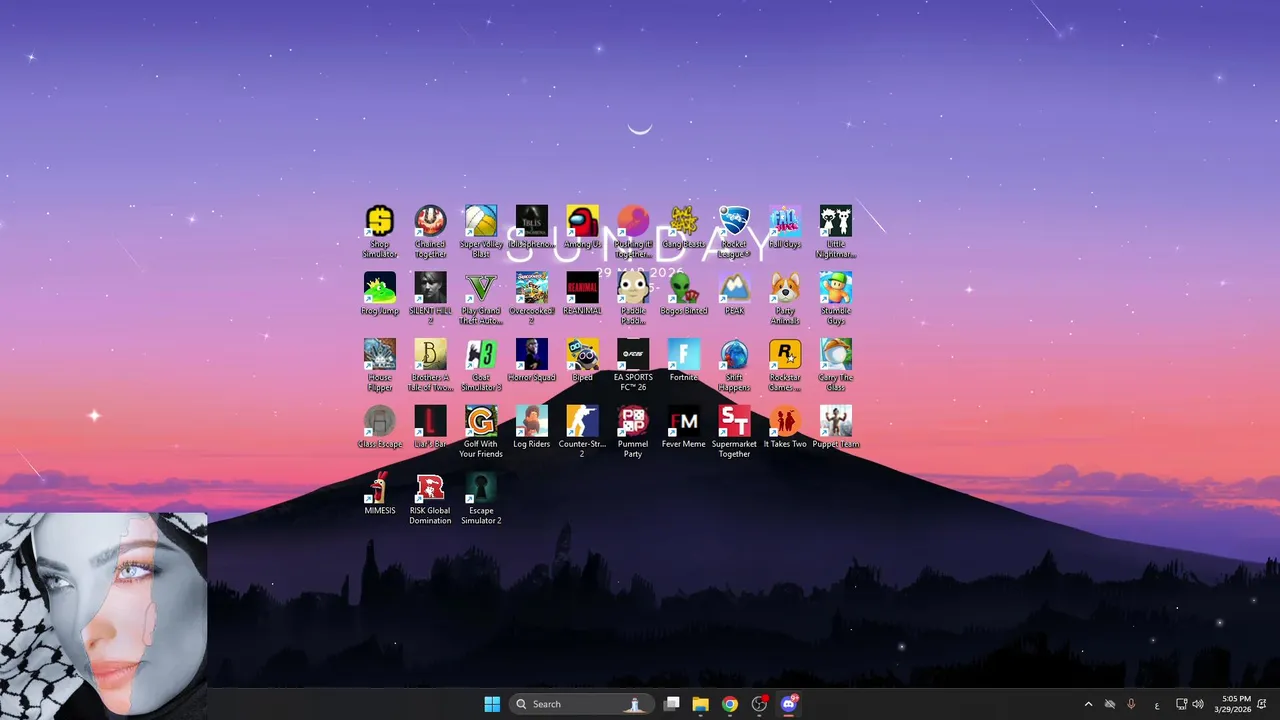Click the Brothers A Tale of Two shortcut
The width and height of the screenshot is (1280, 720).
coord(430,366)
